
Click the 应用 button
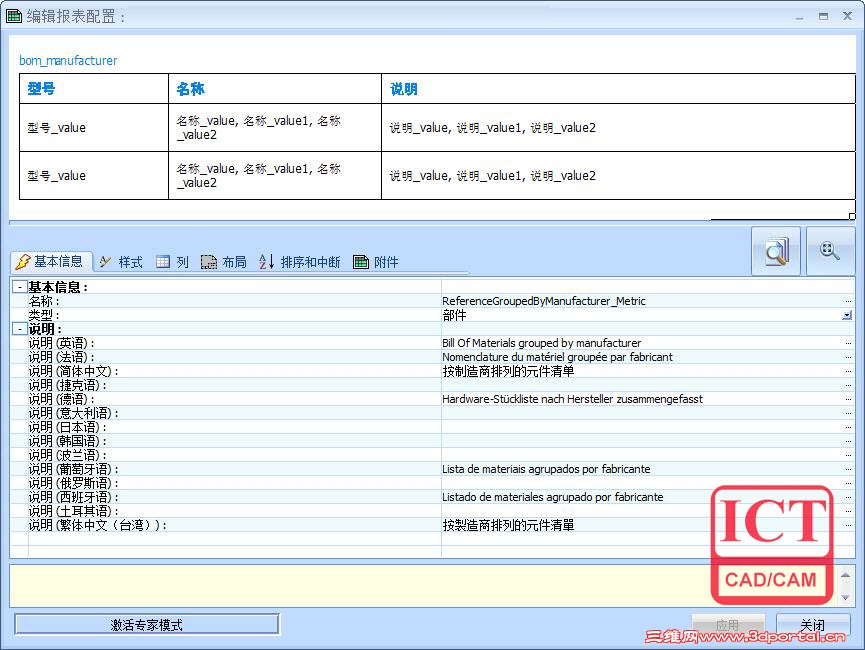(728, 625)
